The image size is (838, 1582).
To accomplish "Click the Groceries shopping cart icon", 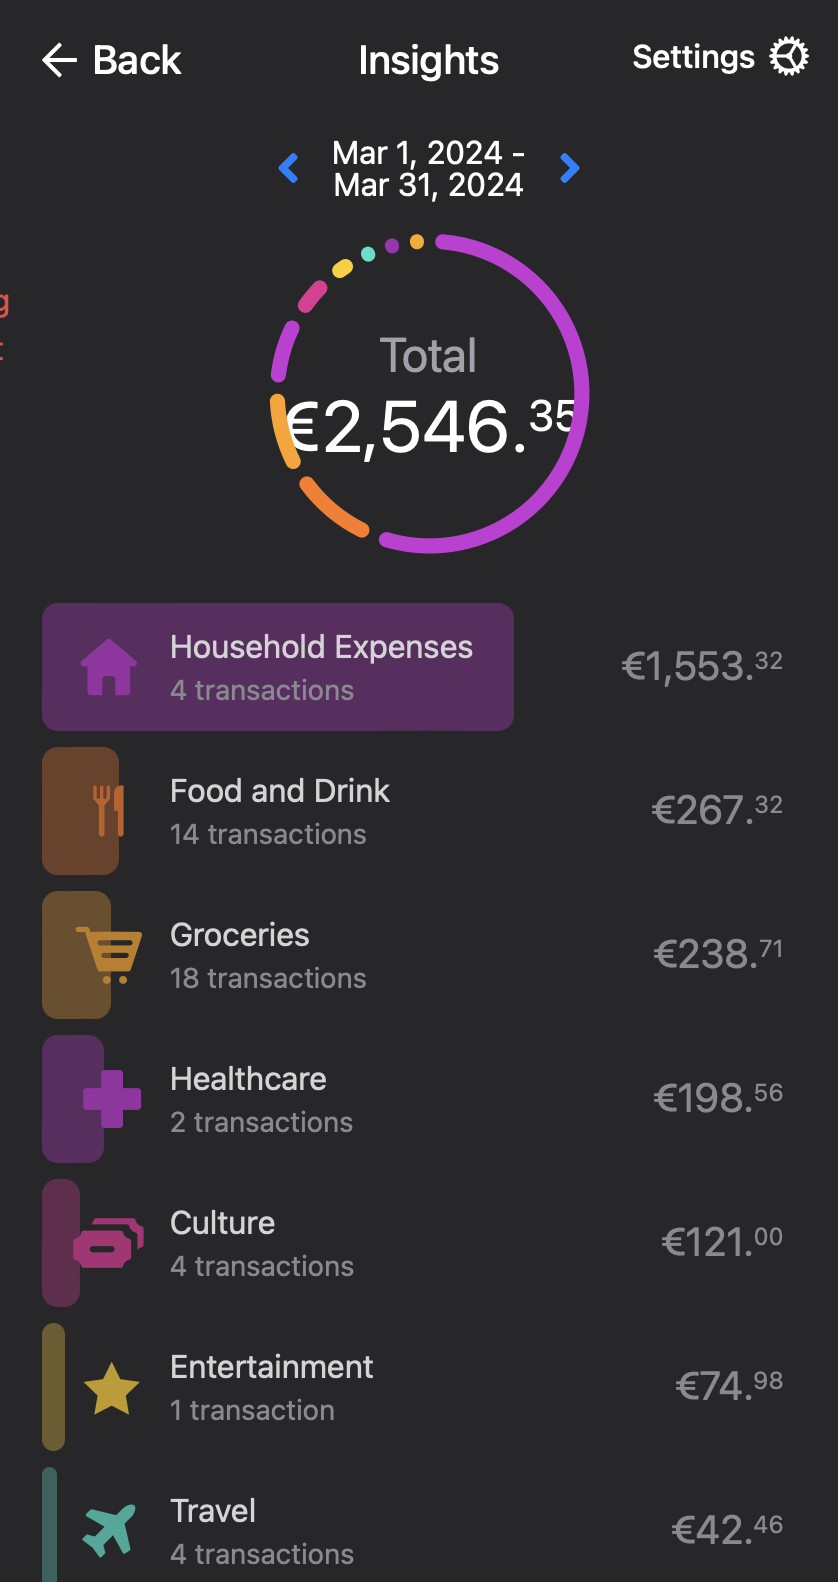I will 109,955.
